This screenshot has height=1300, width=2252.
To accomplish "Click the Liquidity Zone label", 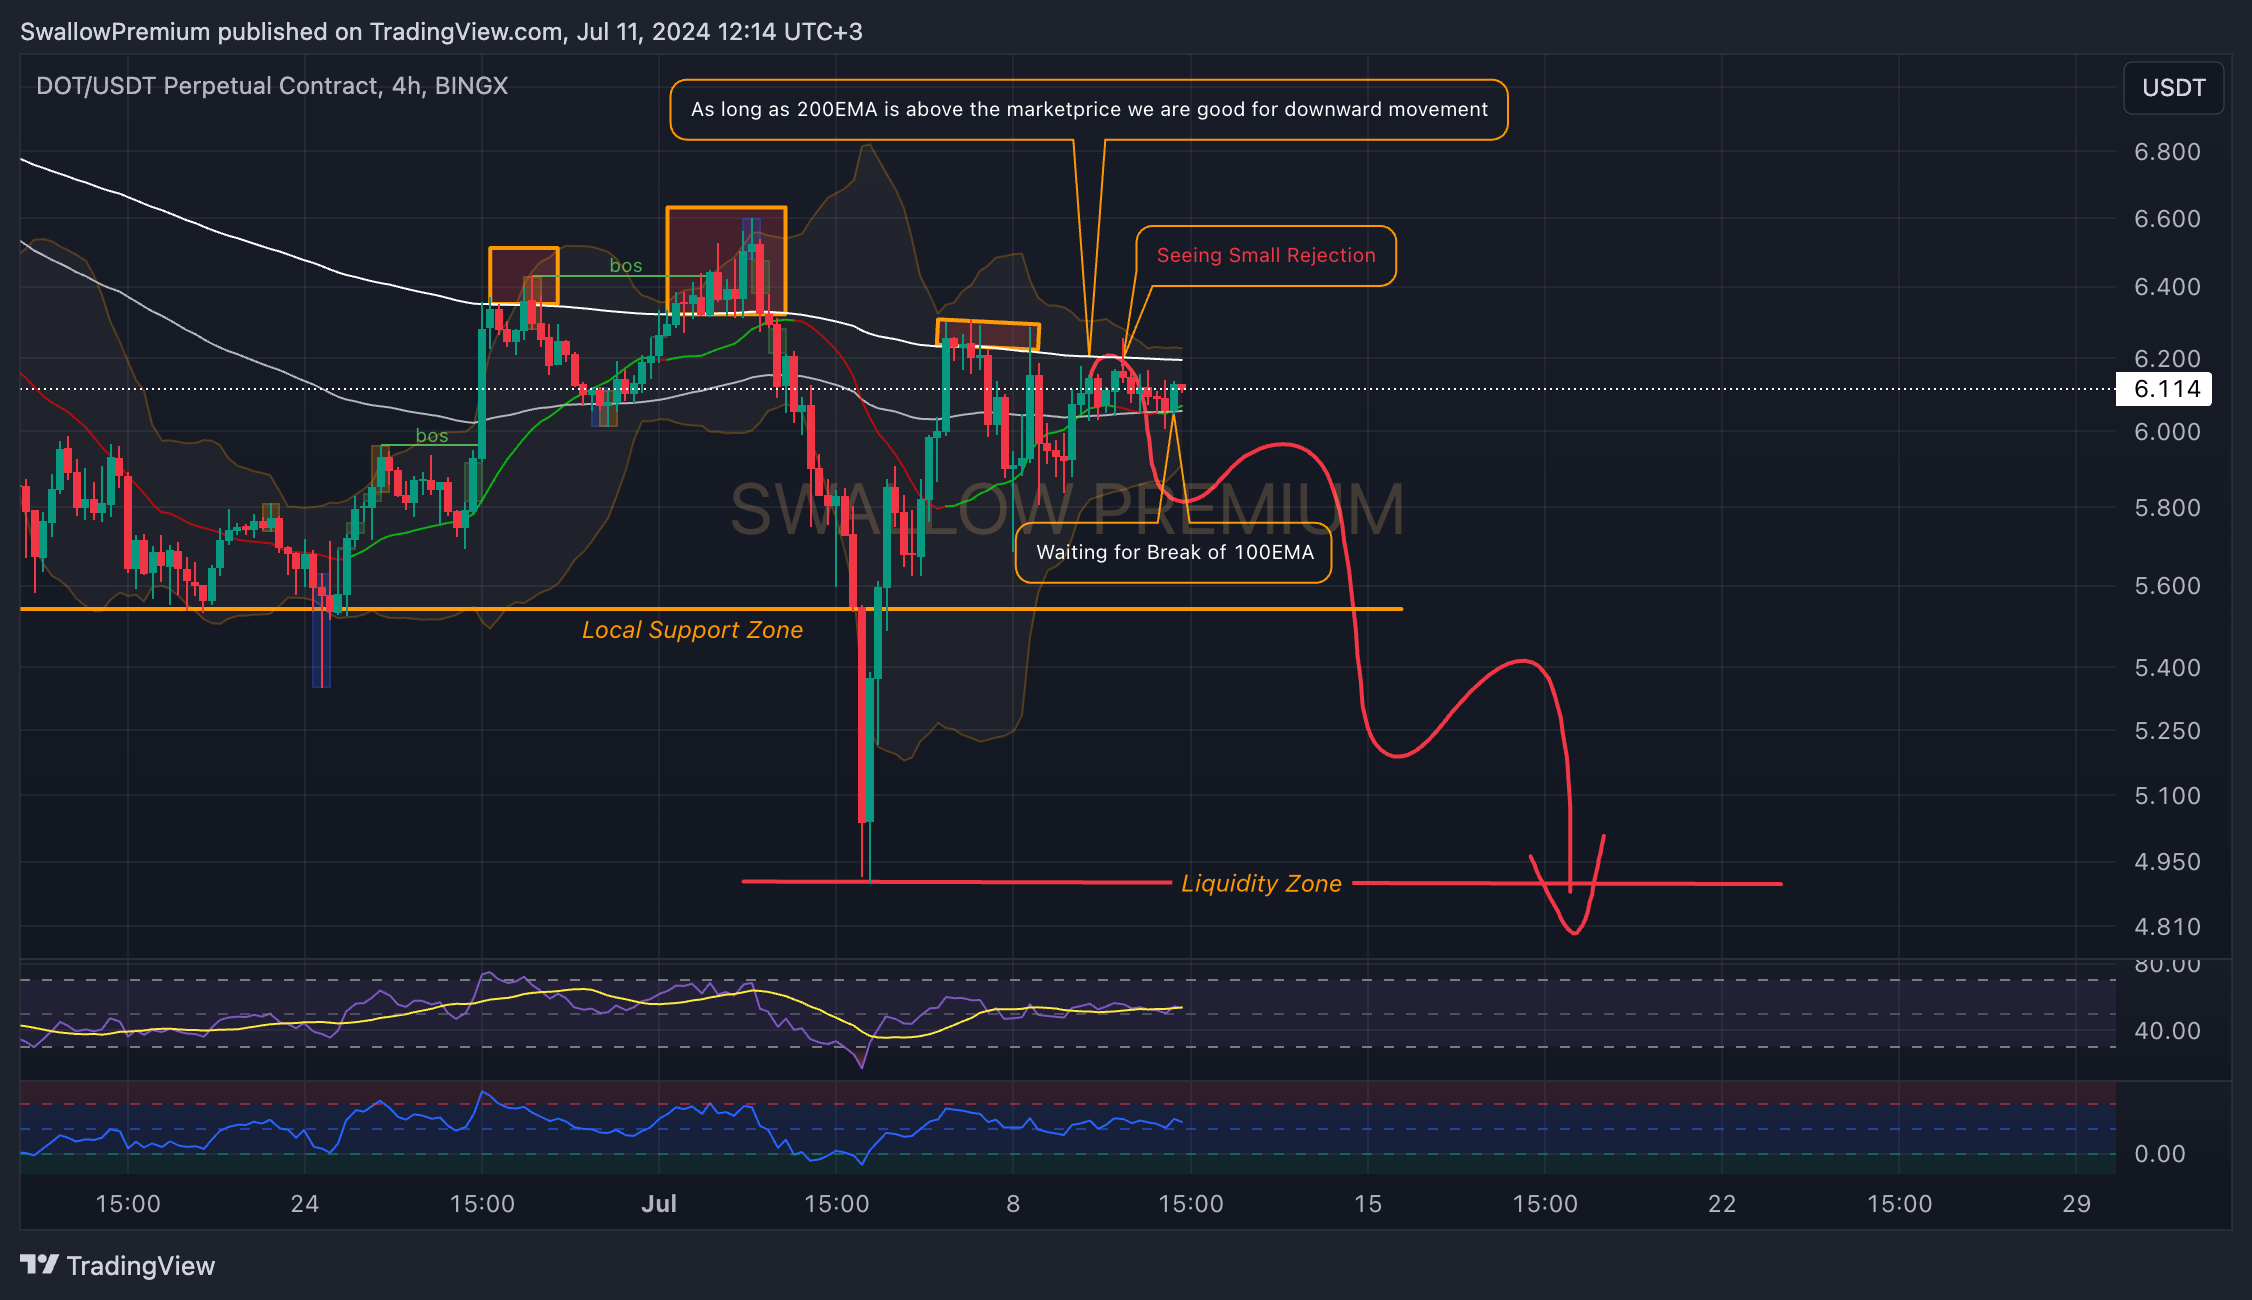I will click(1262, 884).
